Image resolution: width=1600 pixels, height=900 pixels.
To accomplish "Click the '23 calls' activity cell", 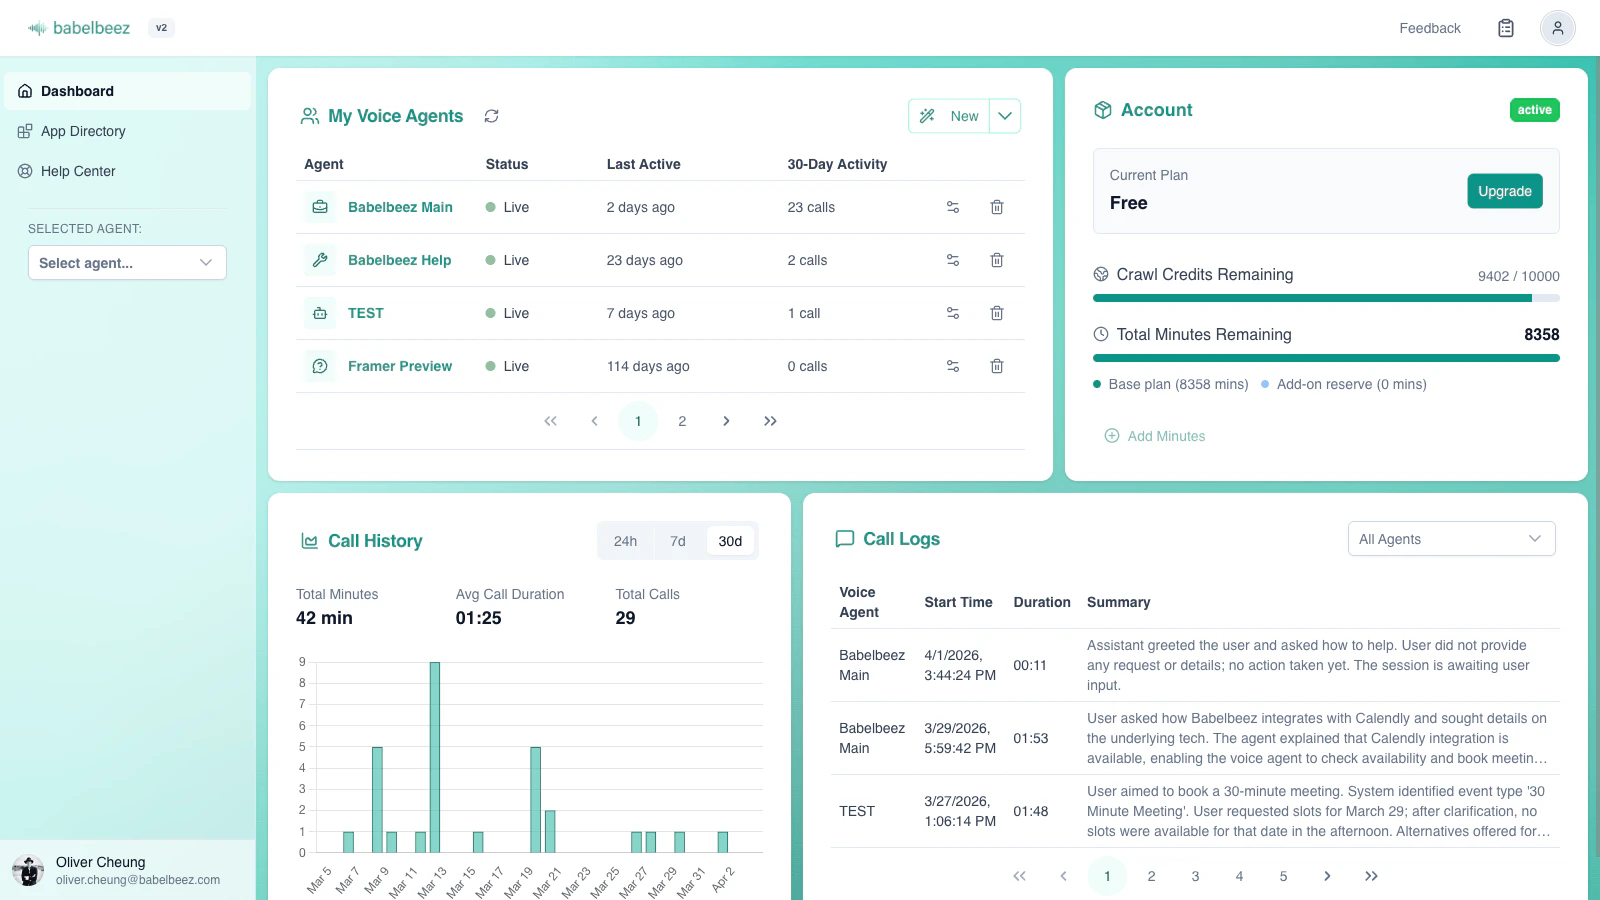I will 811,207.
